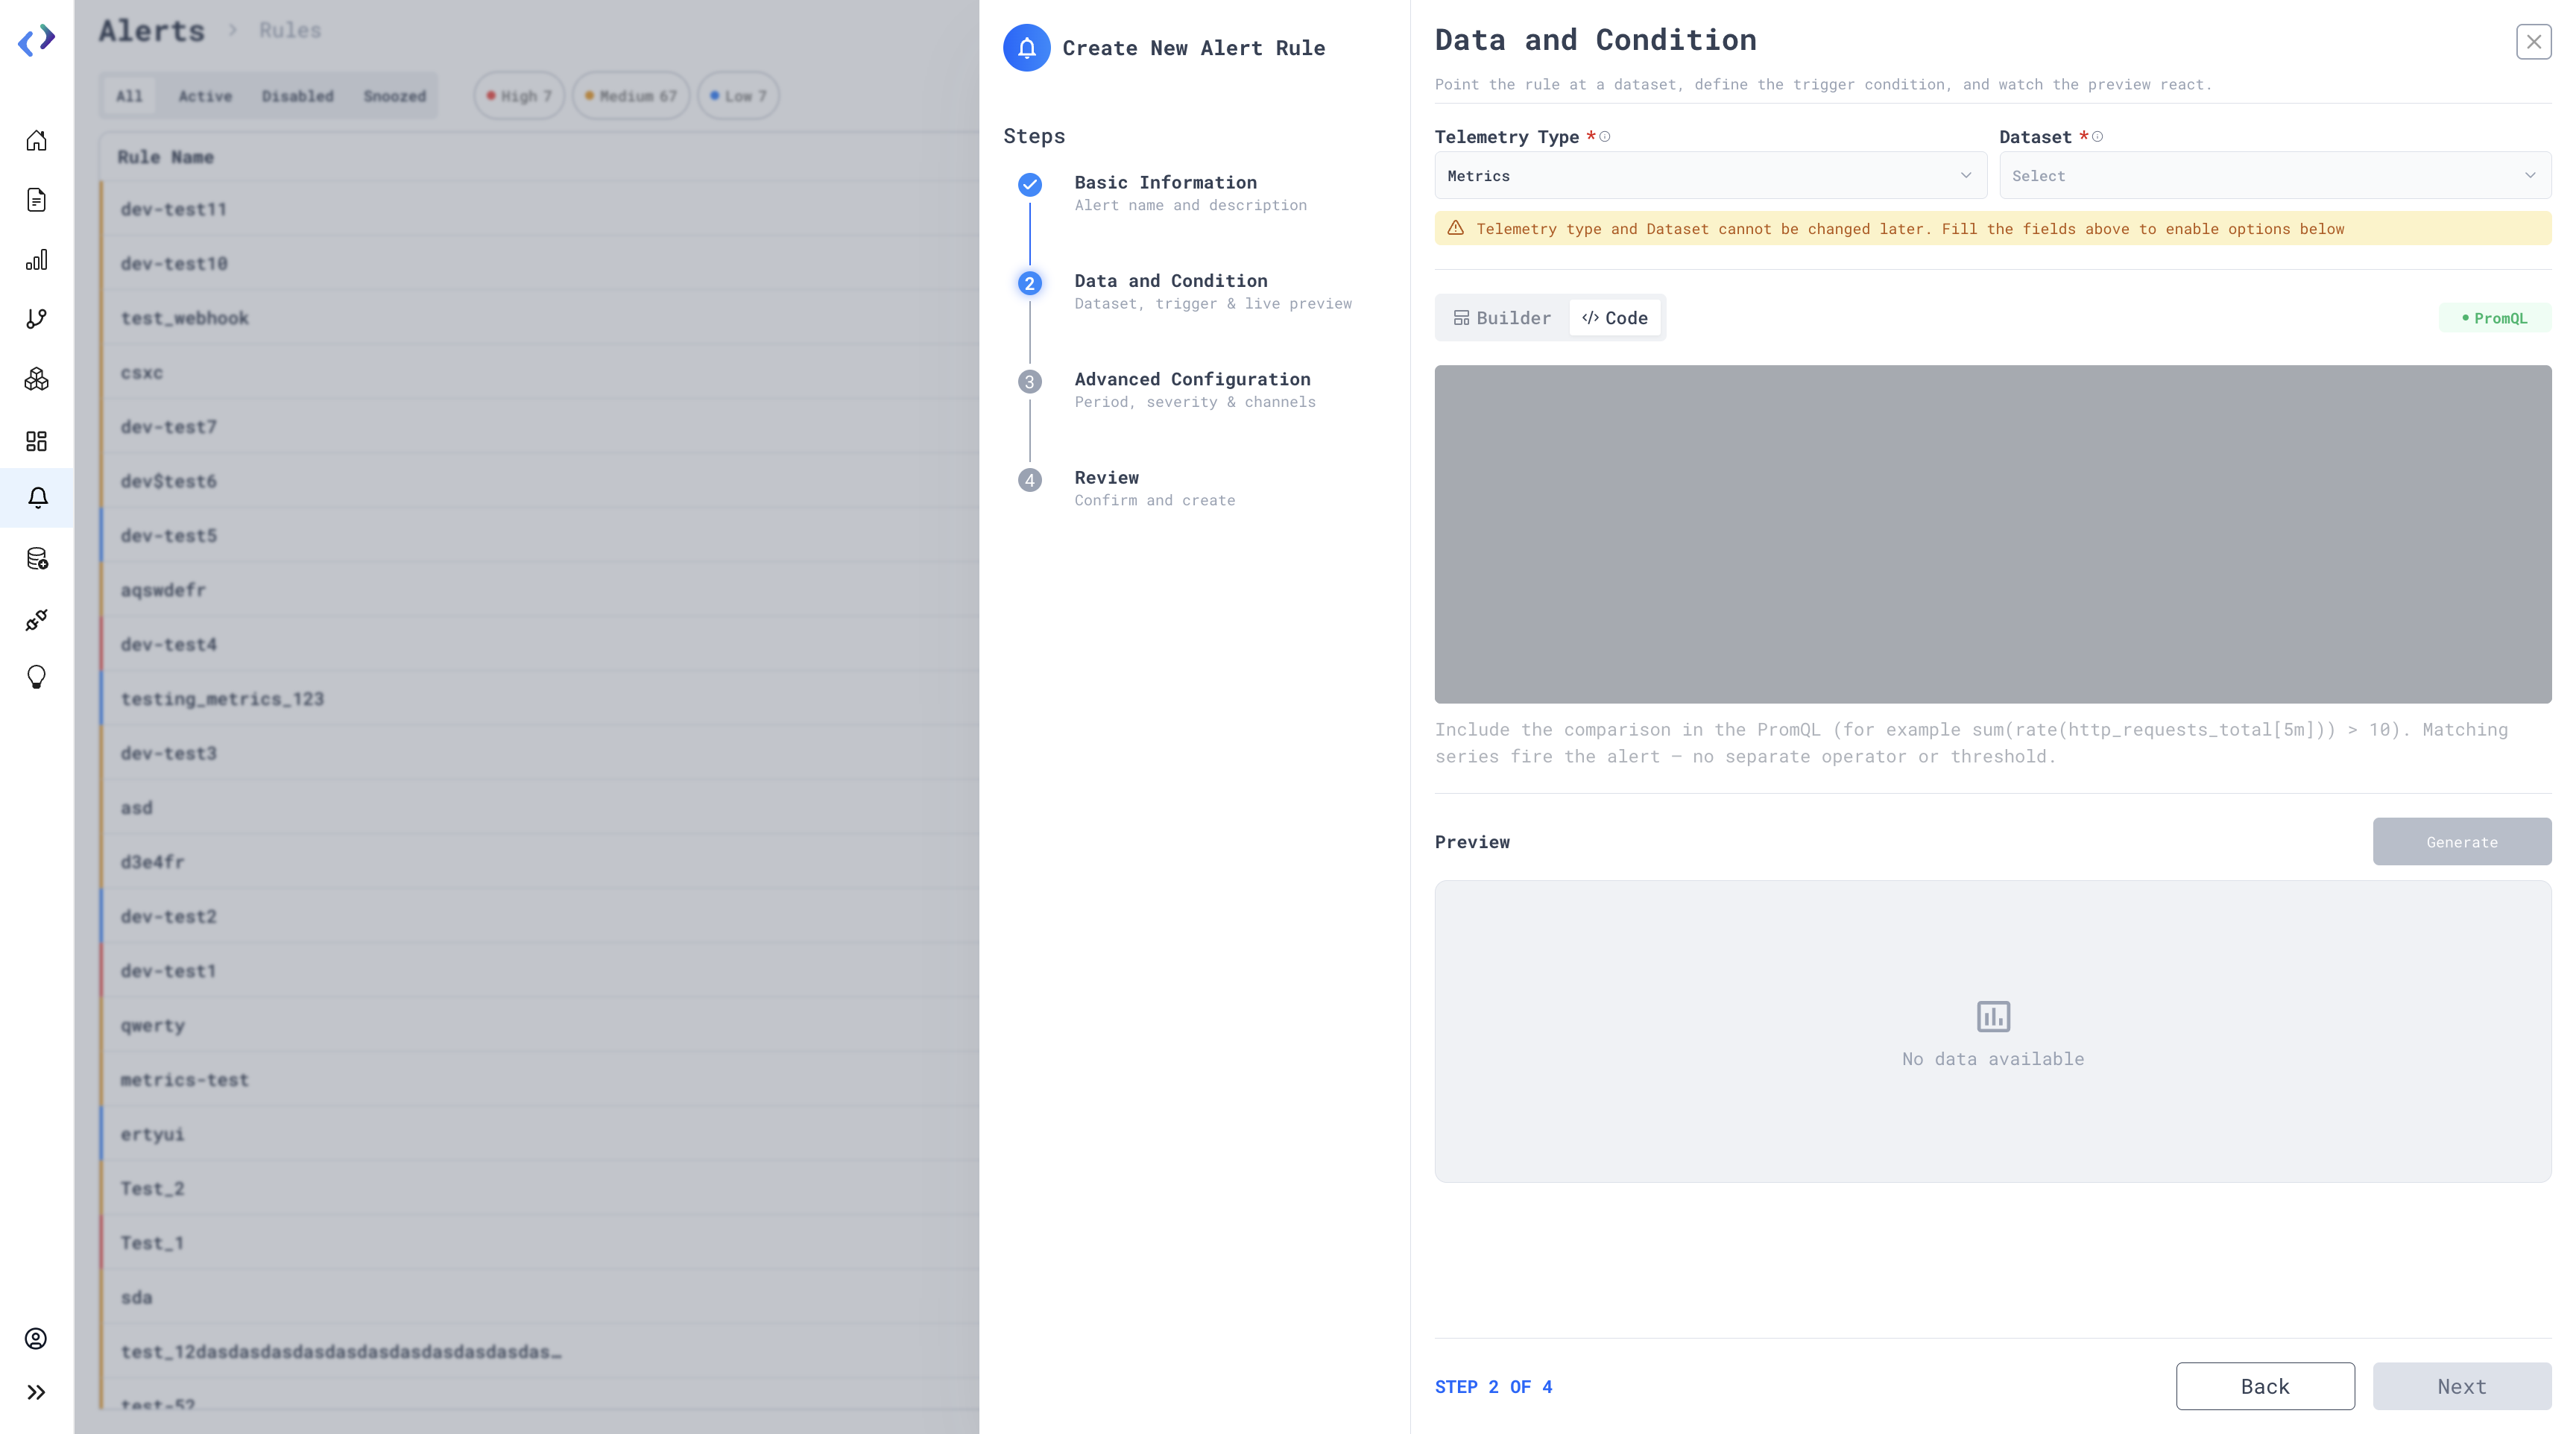Open the test_webhook rule row
This screenshot has width=2576, height=1434.
click(x=540, y=318)
